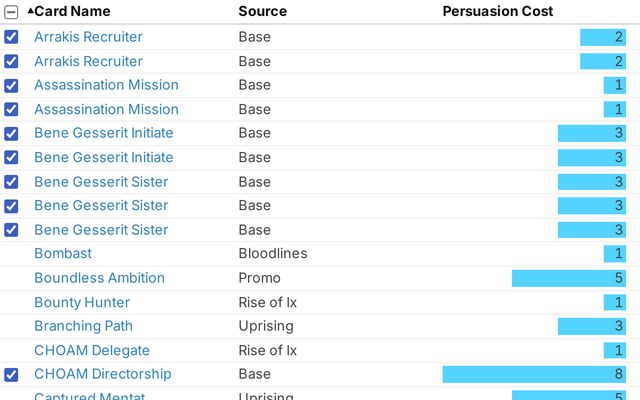Sort by the Persuasion Cost column header

tap(497, 11)
